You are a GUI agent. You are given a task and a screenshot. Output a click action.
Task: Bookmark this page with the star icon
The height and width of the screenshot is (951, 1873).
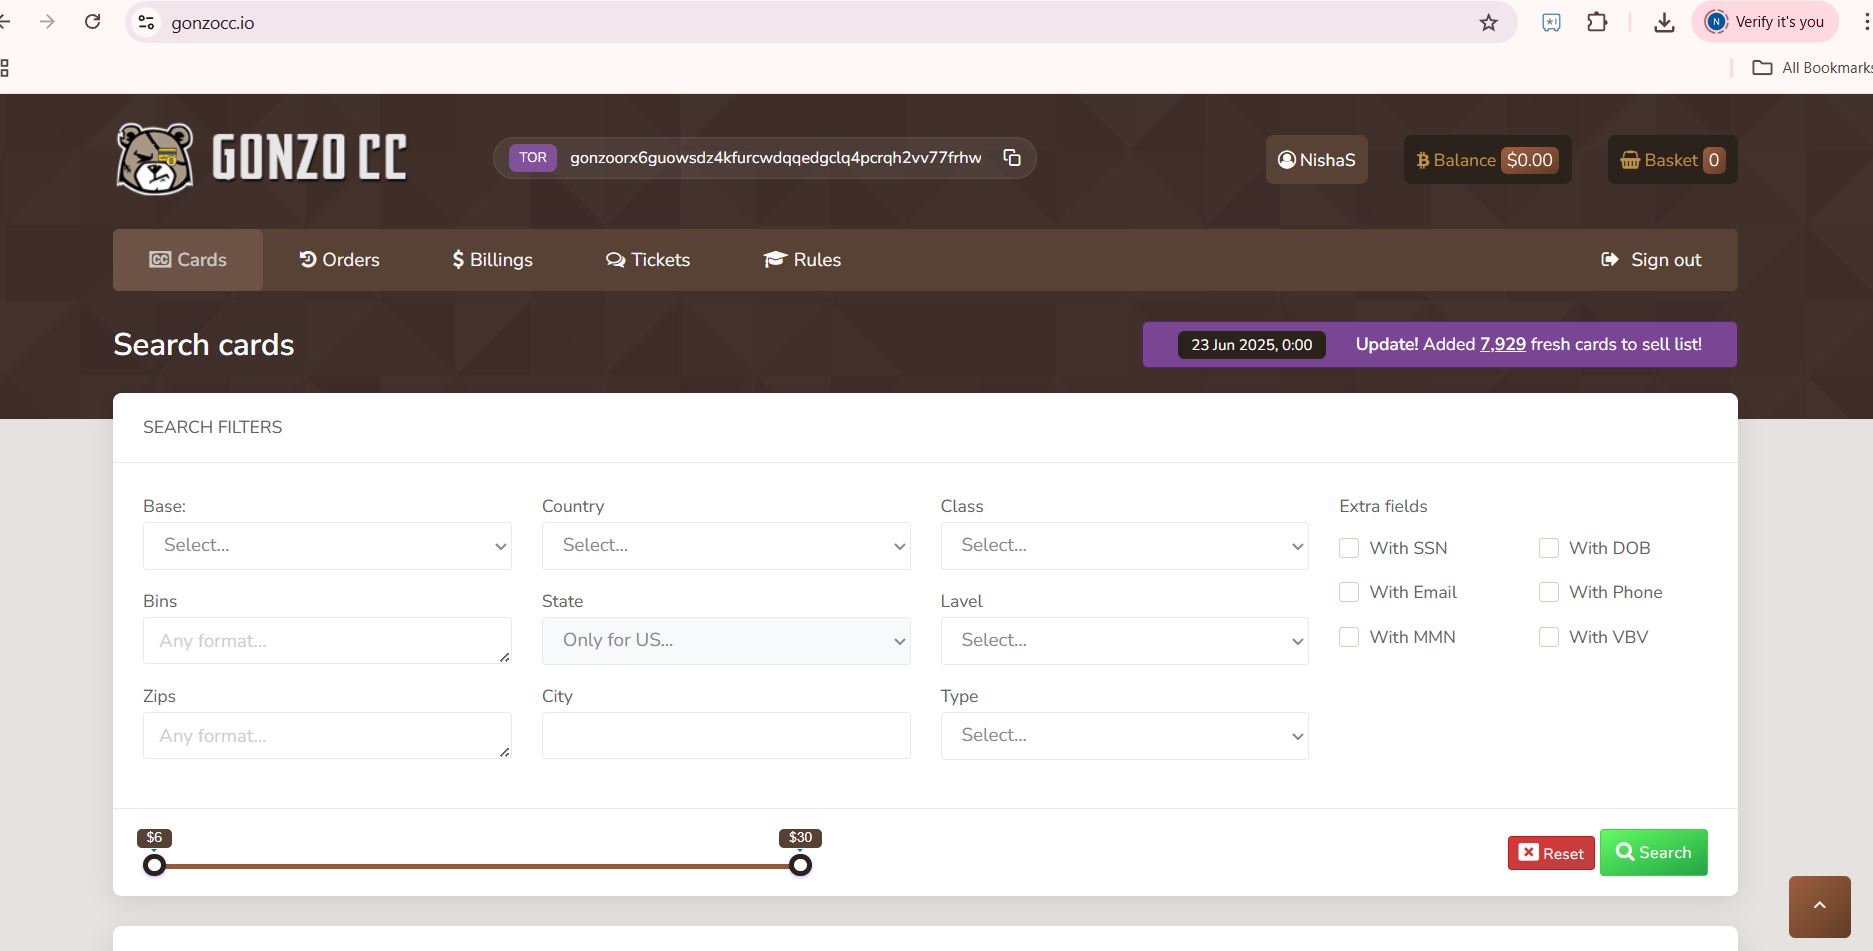coord(1488,22)
